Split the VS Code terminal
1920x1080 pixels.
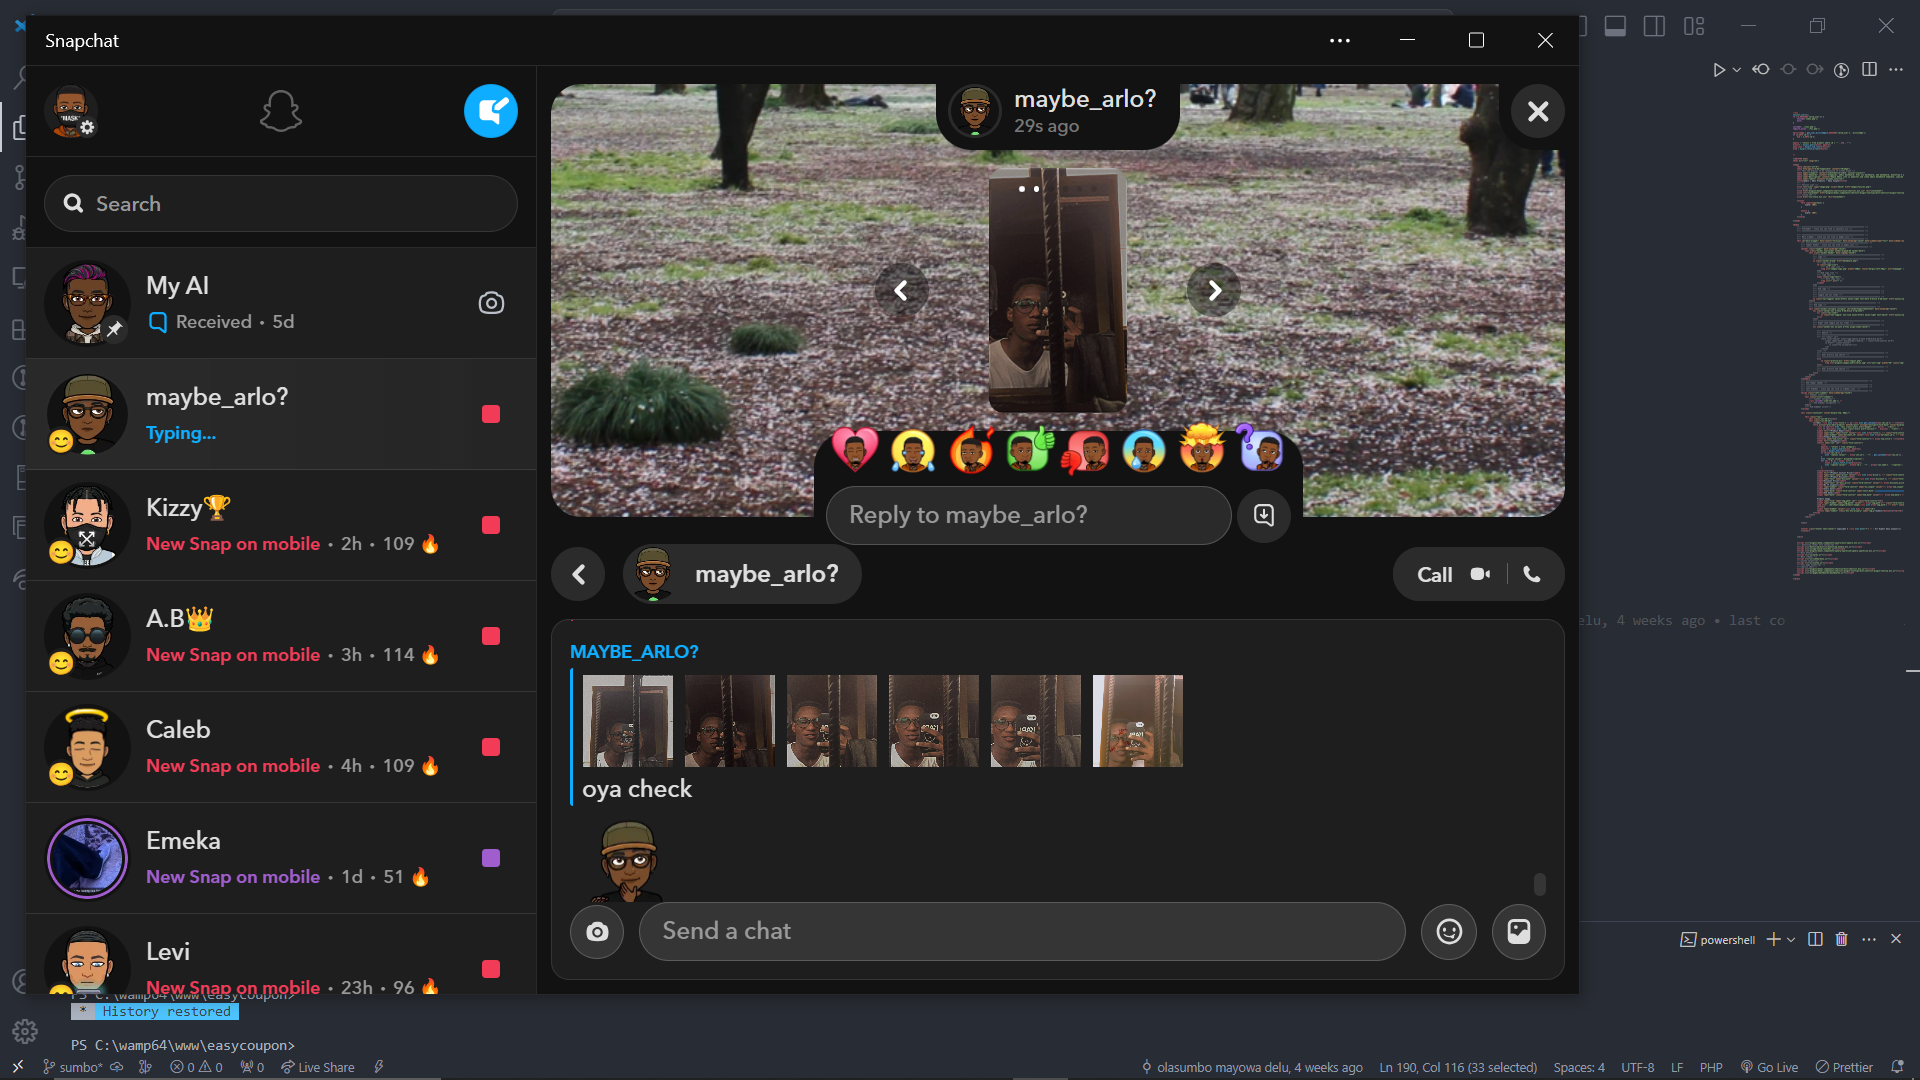[1815, 939]
